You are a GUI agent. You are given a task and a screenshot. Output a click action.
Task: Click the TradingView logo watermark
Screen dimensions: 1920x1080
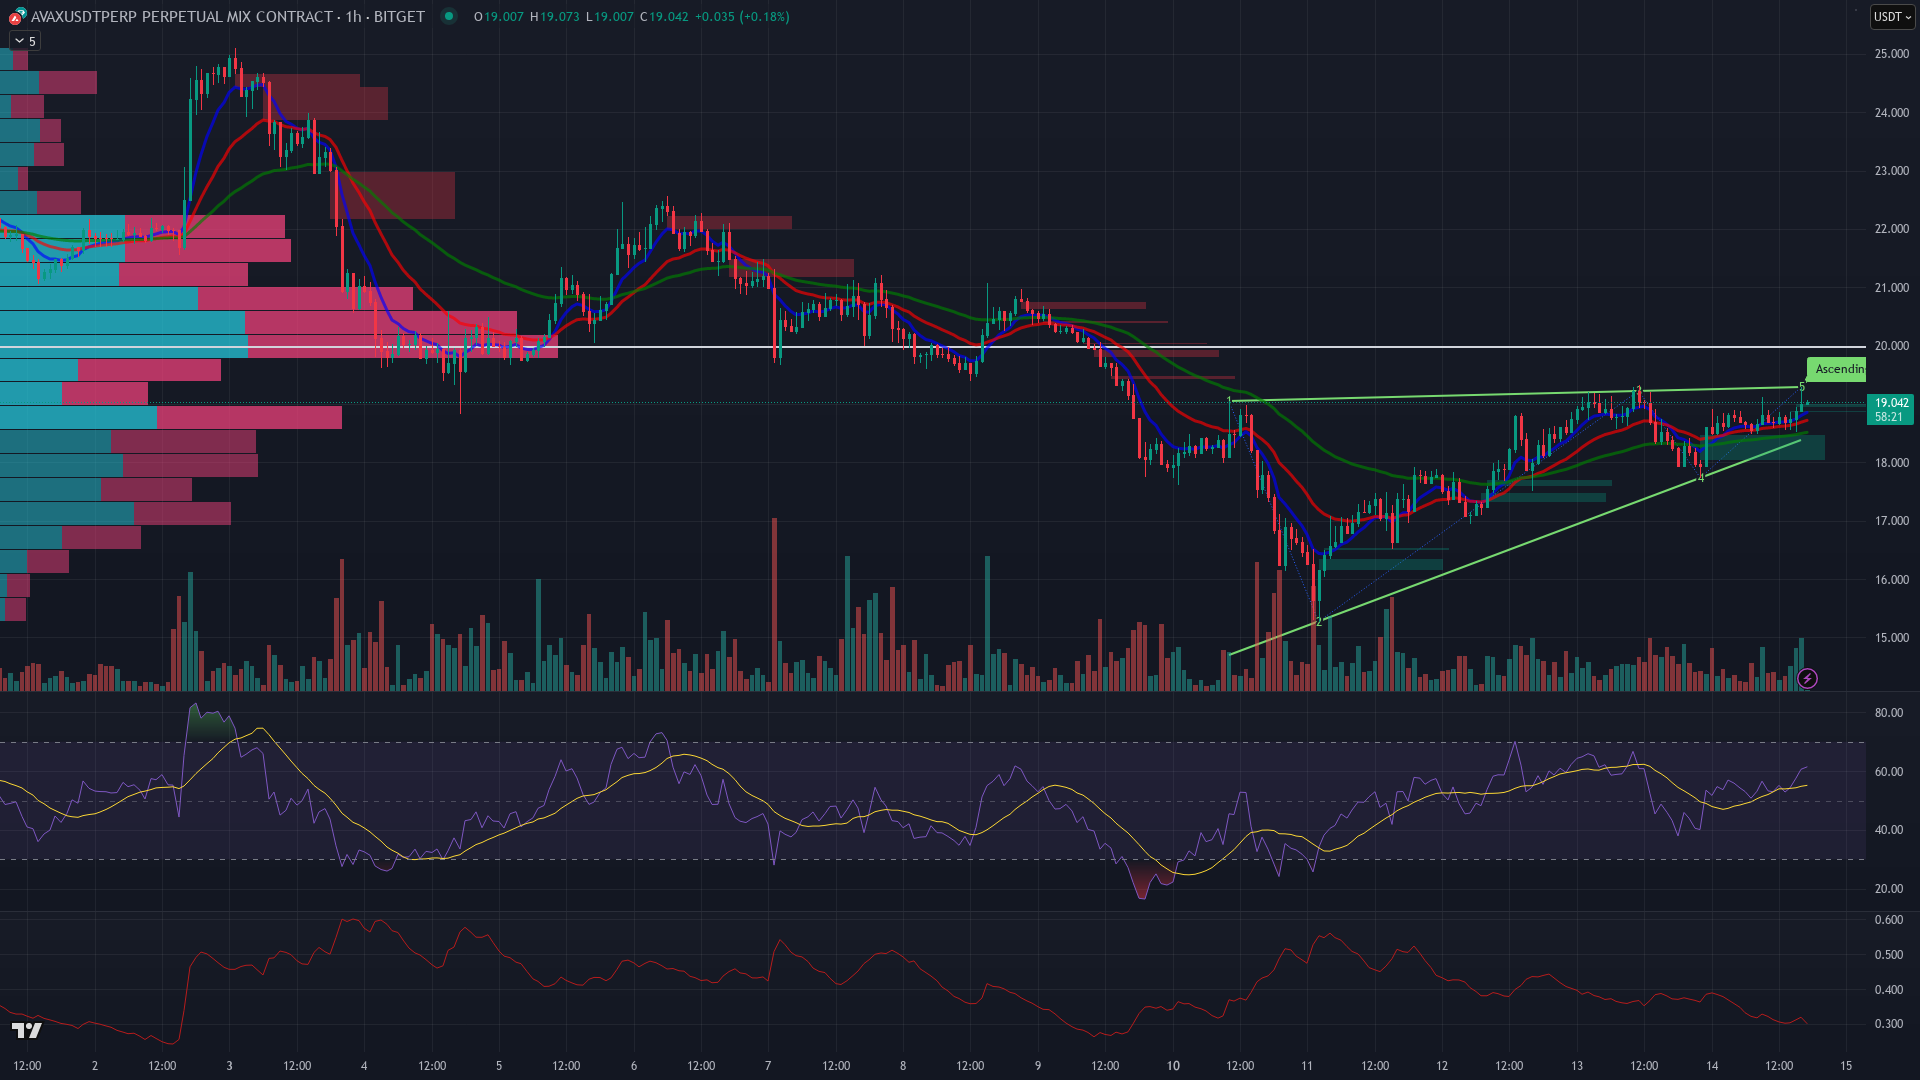pos(27,1030)
